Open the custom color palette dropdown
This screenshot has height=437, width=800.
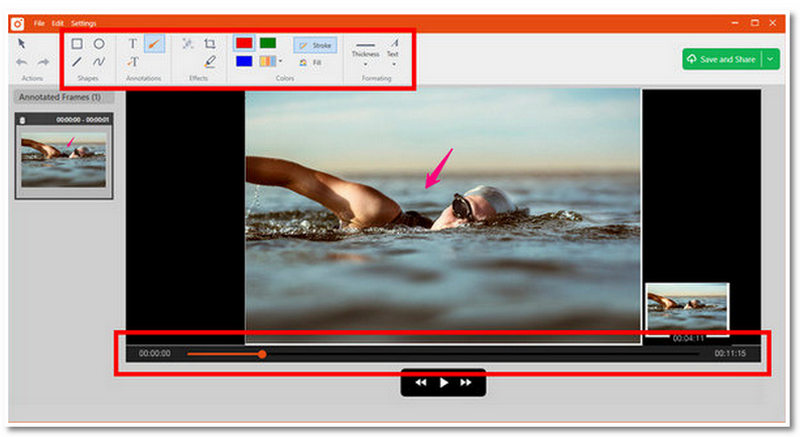pos(281,62)
